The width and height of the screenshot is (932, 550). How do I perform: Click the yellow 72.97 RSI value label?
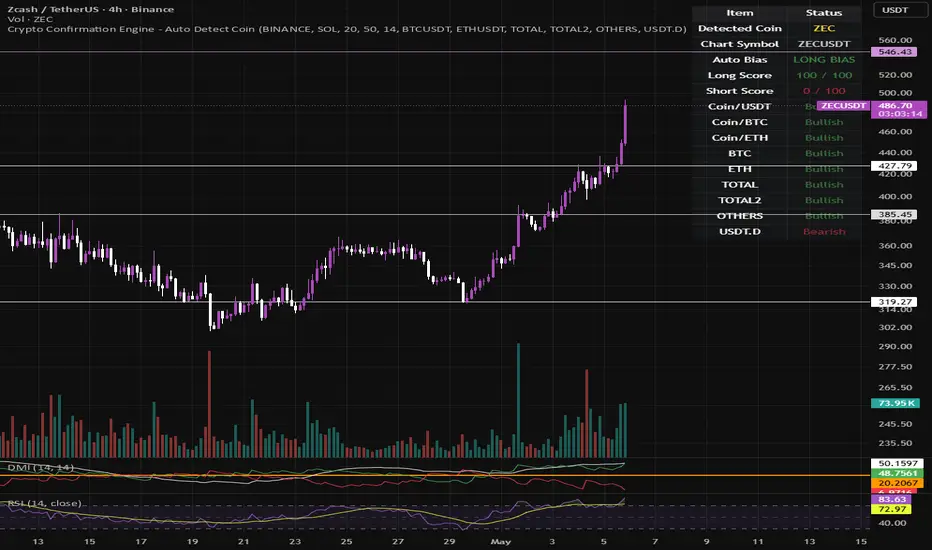[x=891, y=509]
